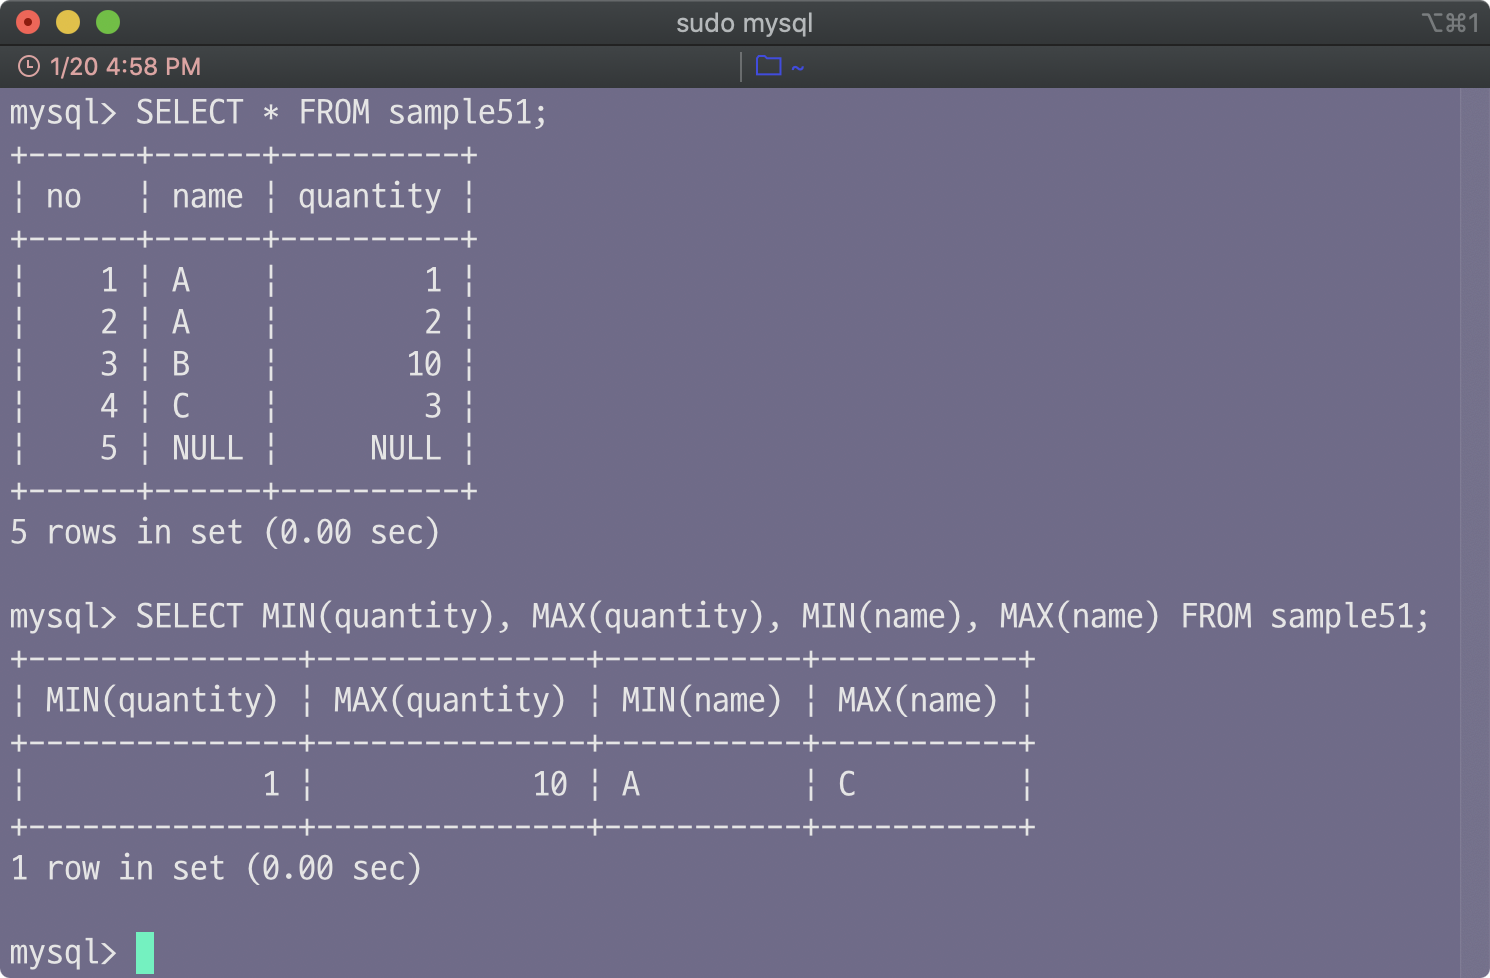Viewport: 1490px width, 978px height.
Task: Click the MAX(quantity) result value 10
Action: 550,784
